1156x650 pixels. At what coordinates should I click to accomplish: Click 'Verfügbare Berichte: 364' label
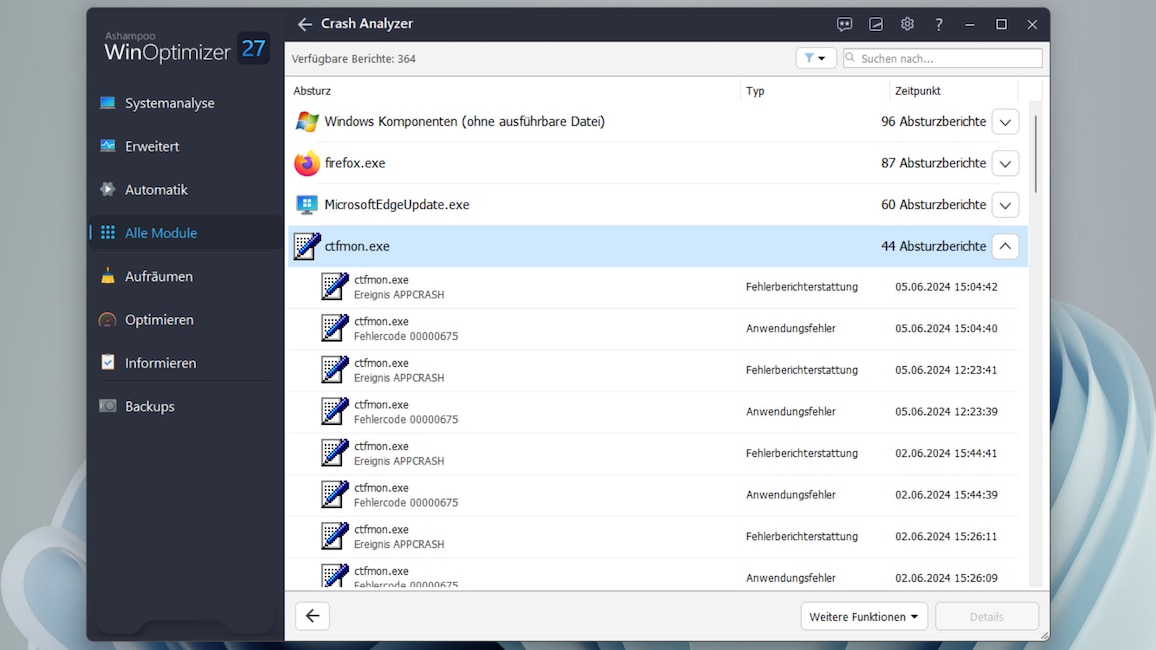pyautogui.click(x=353, y=59)
